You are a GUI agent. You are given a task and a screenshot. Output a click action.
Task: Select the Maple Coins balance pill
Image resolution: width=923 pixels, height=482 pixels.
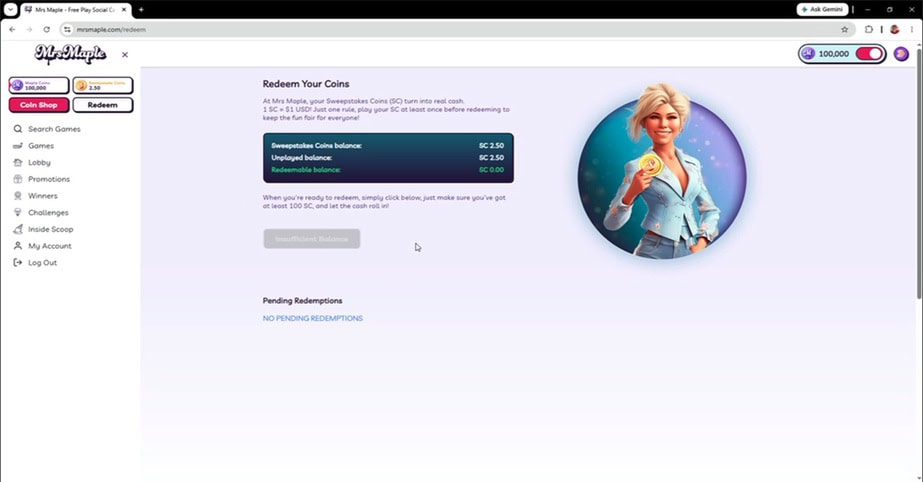pos(39,85)
